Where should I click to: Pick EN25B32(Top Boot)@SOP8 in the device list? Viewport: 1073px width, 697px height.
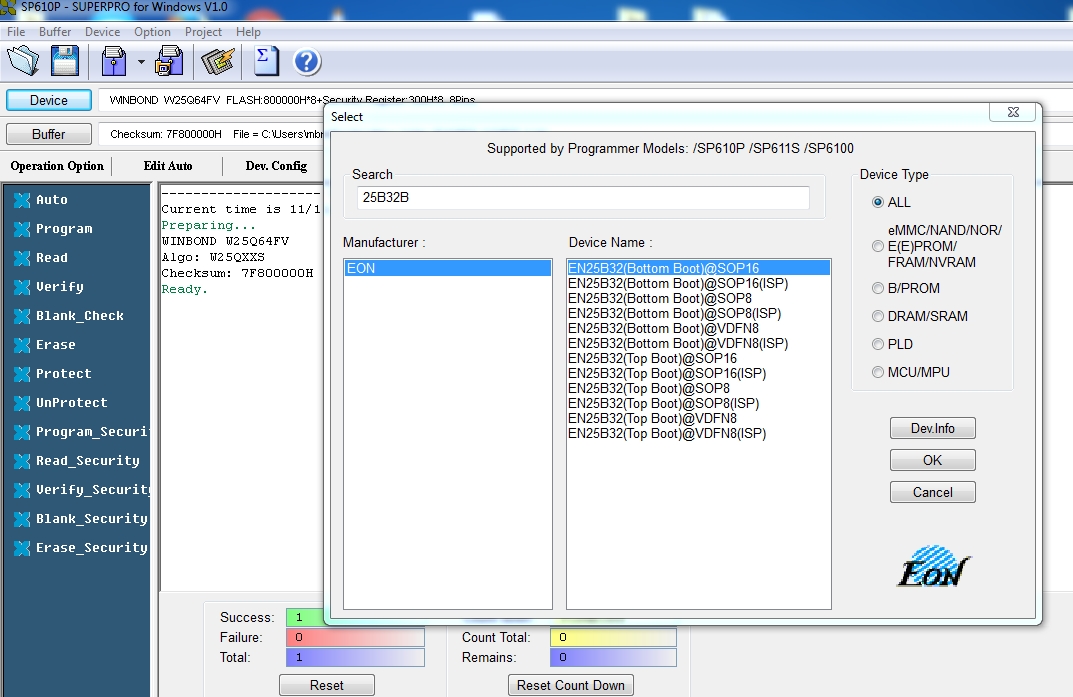648,388
